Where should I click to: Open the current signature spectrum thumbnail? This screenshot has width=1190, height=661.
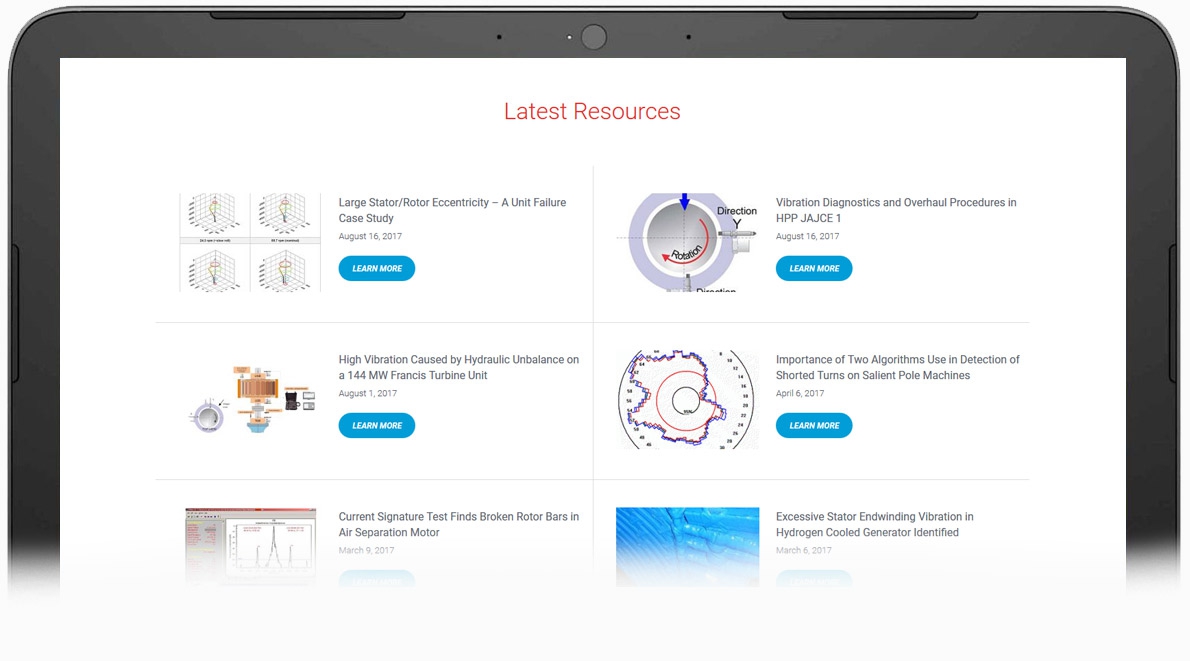[250, 546]
